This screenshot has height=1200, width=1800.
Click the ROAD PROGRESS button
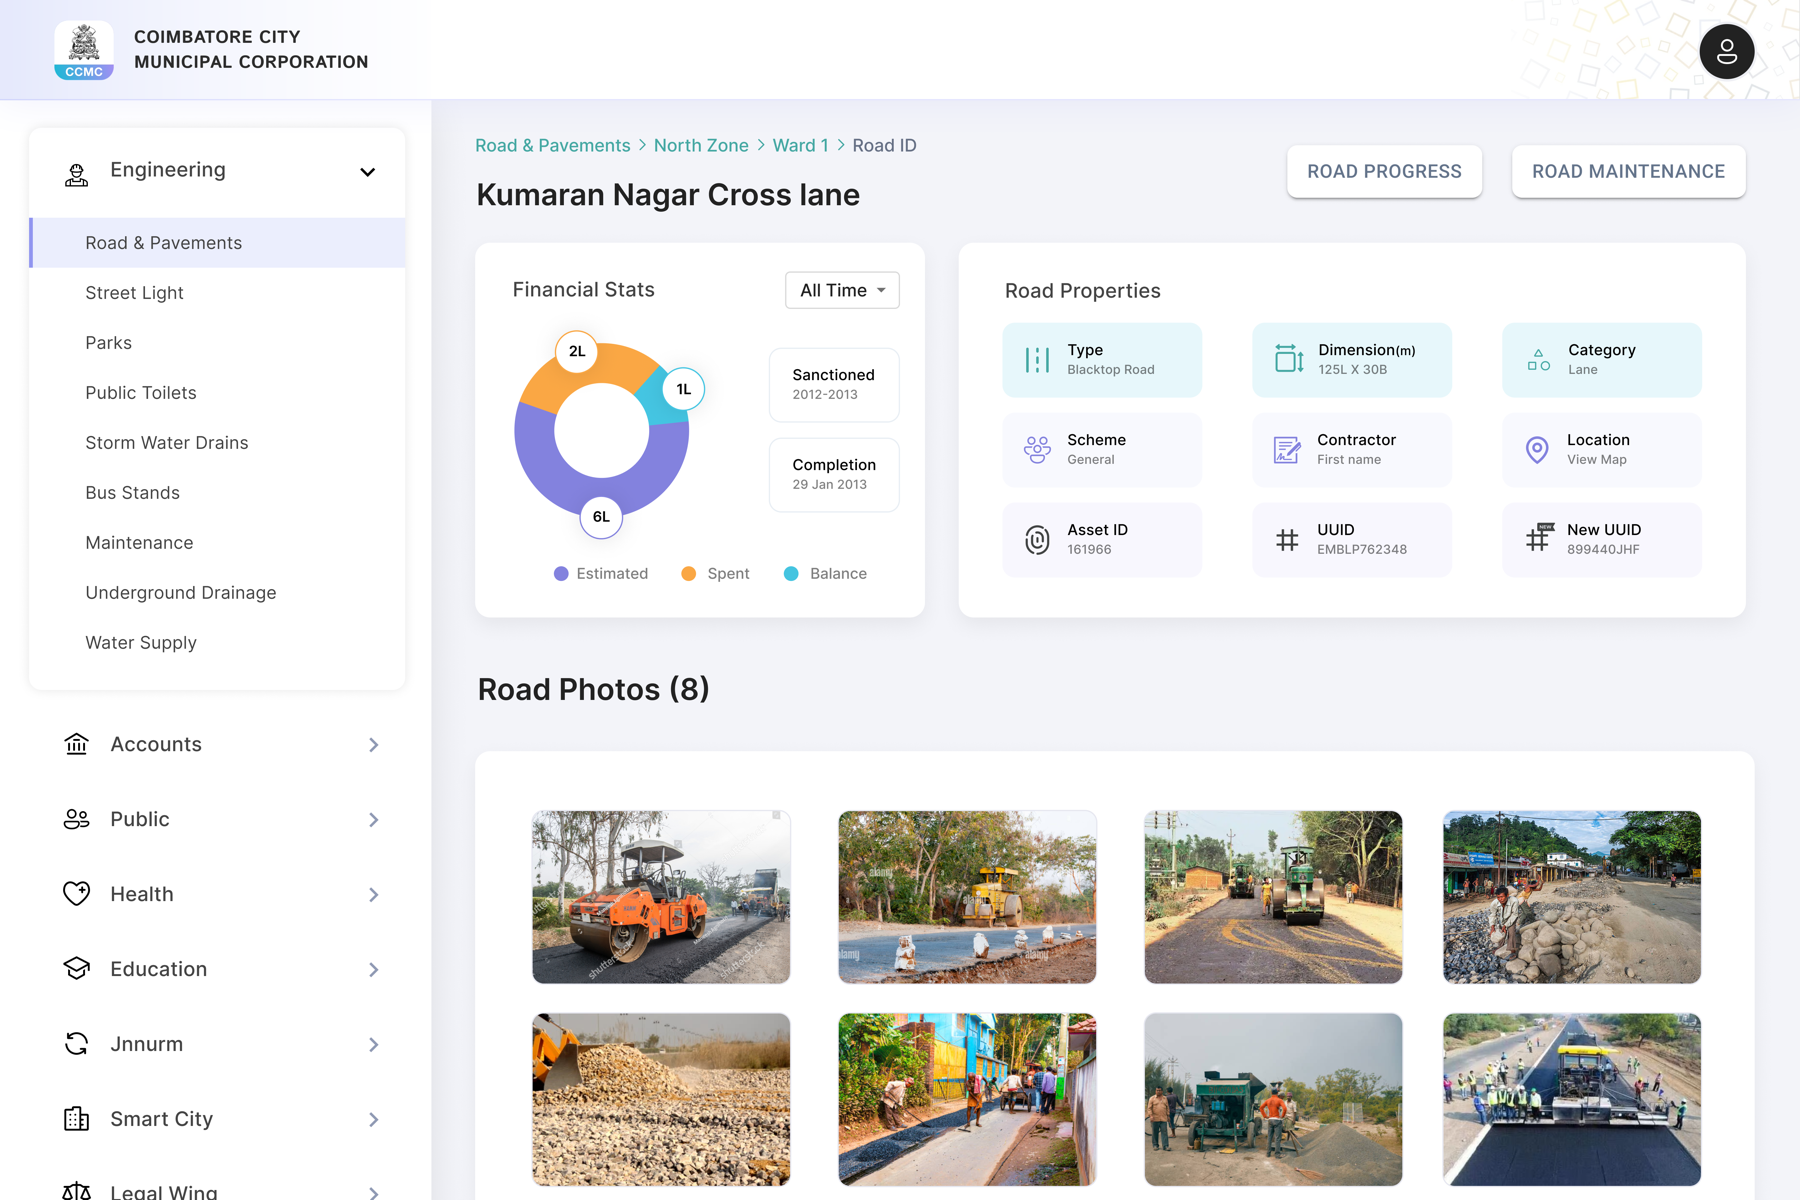pyautogui.click(x=1384, y=171)
